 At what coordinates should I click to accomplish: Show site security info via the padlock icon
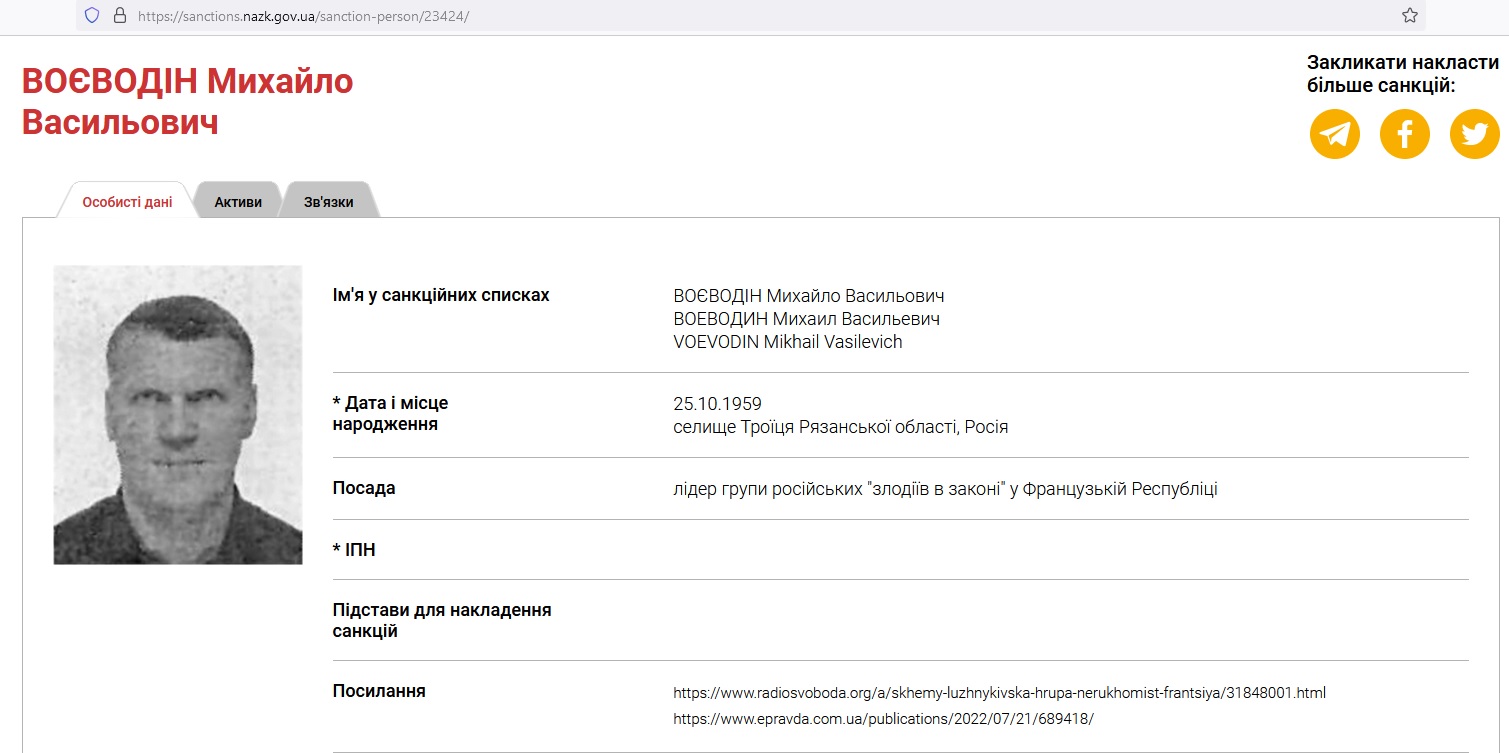pyautogui.click(x=120, y=15)
